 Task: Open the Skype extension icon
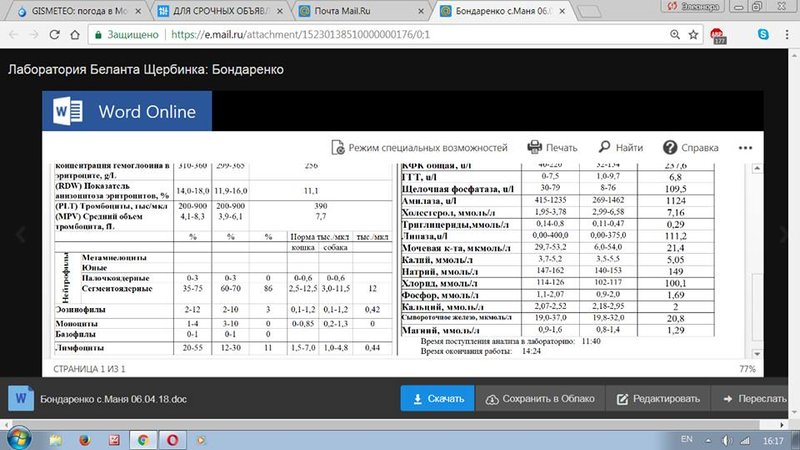click(x=763, y=34)
